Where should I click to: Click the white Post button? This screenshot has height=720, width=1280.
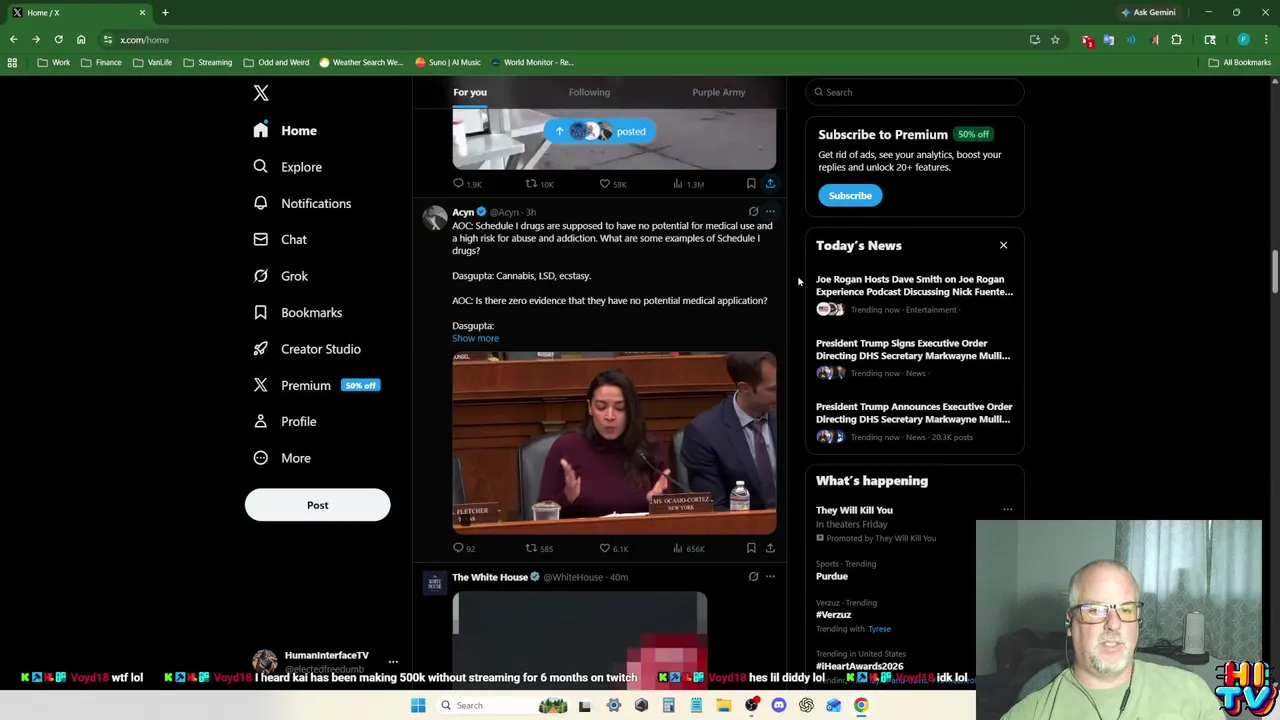[x=317, y=505]
